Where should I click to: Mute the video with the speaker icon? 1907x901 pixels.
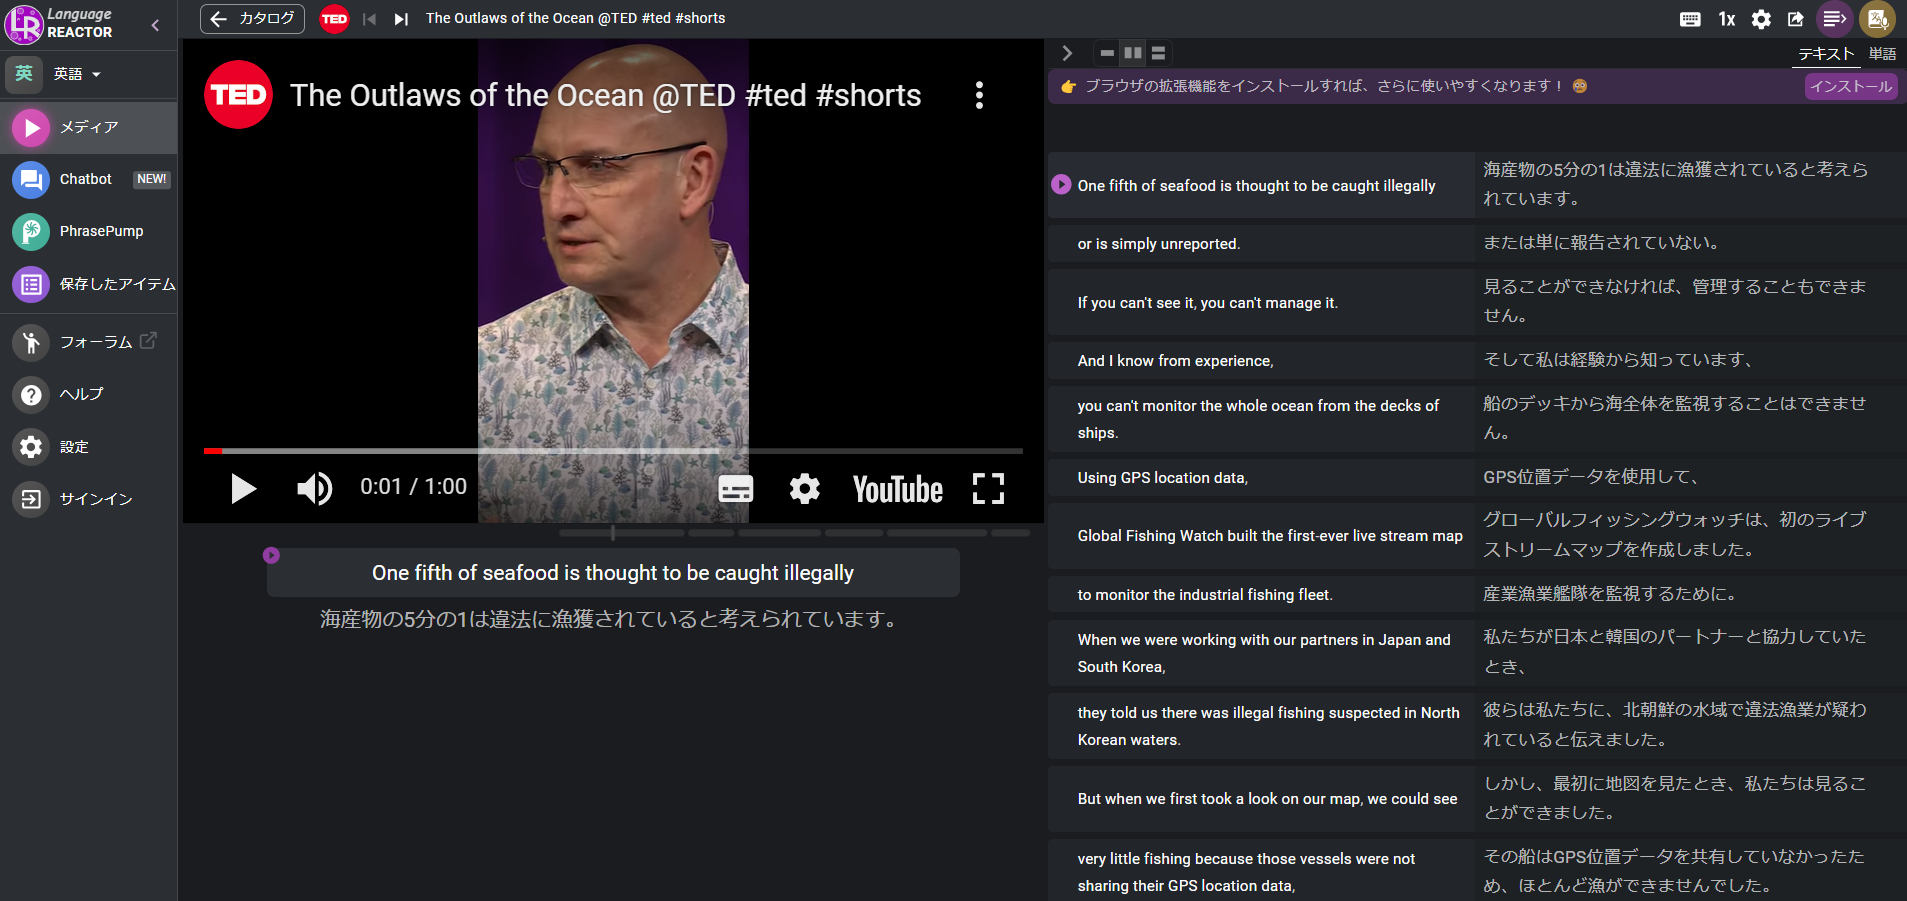314,488
